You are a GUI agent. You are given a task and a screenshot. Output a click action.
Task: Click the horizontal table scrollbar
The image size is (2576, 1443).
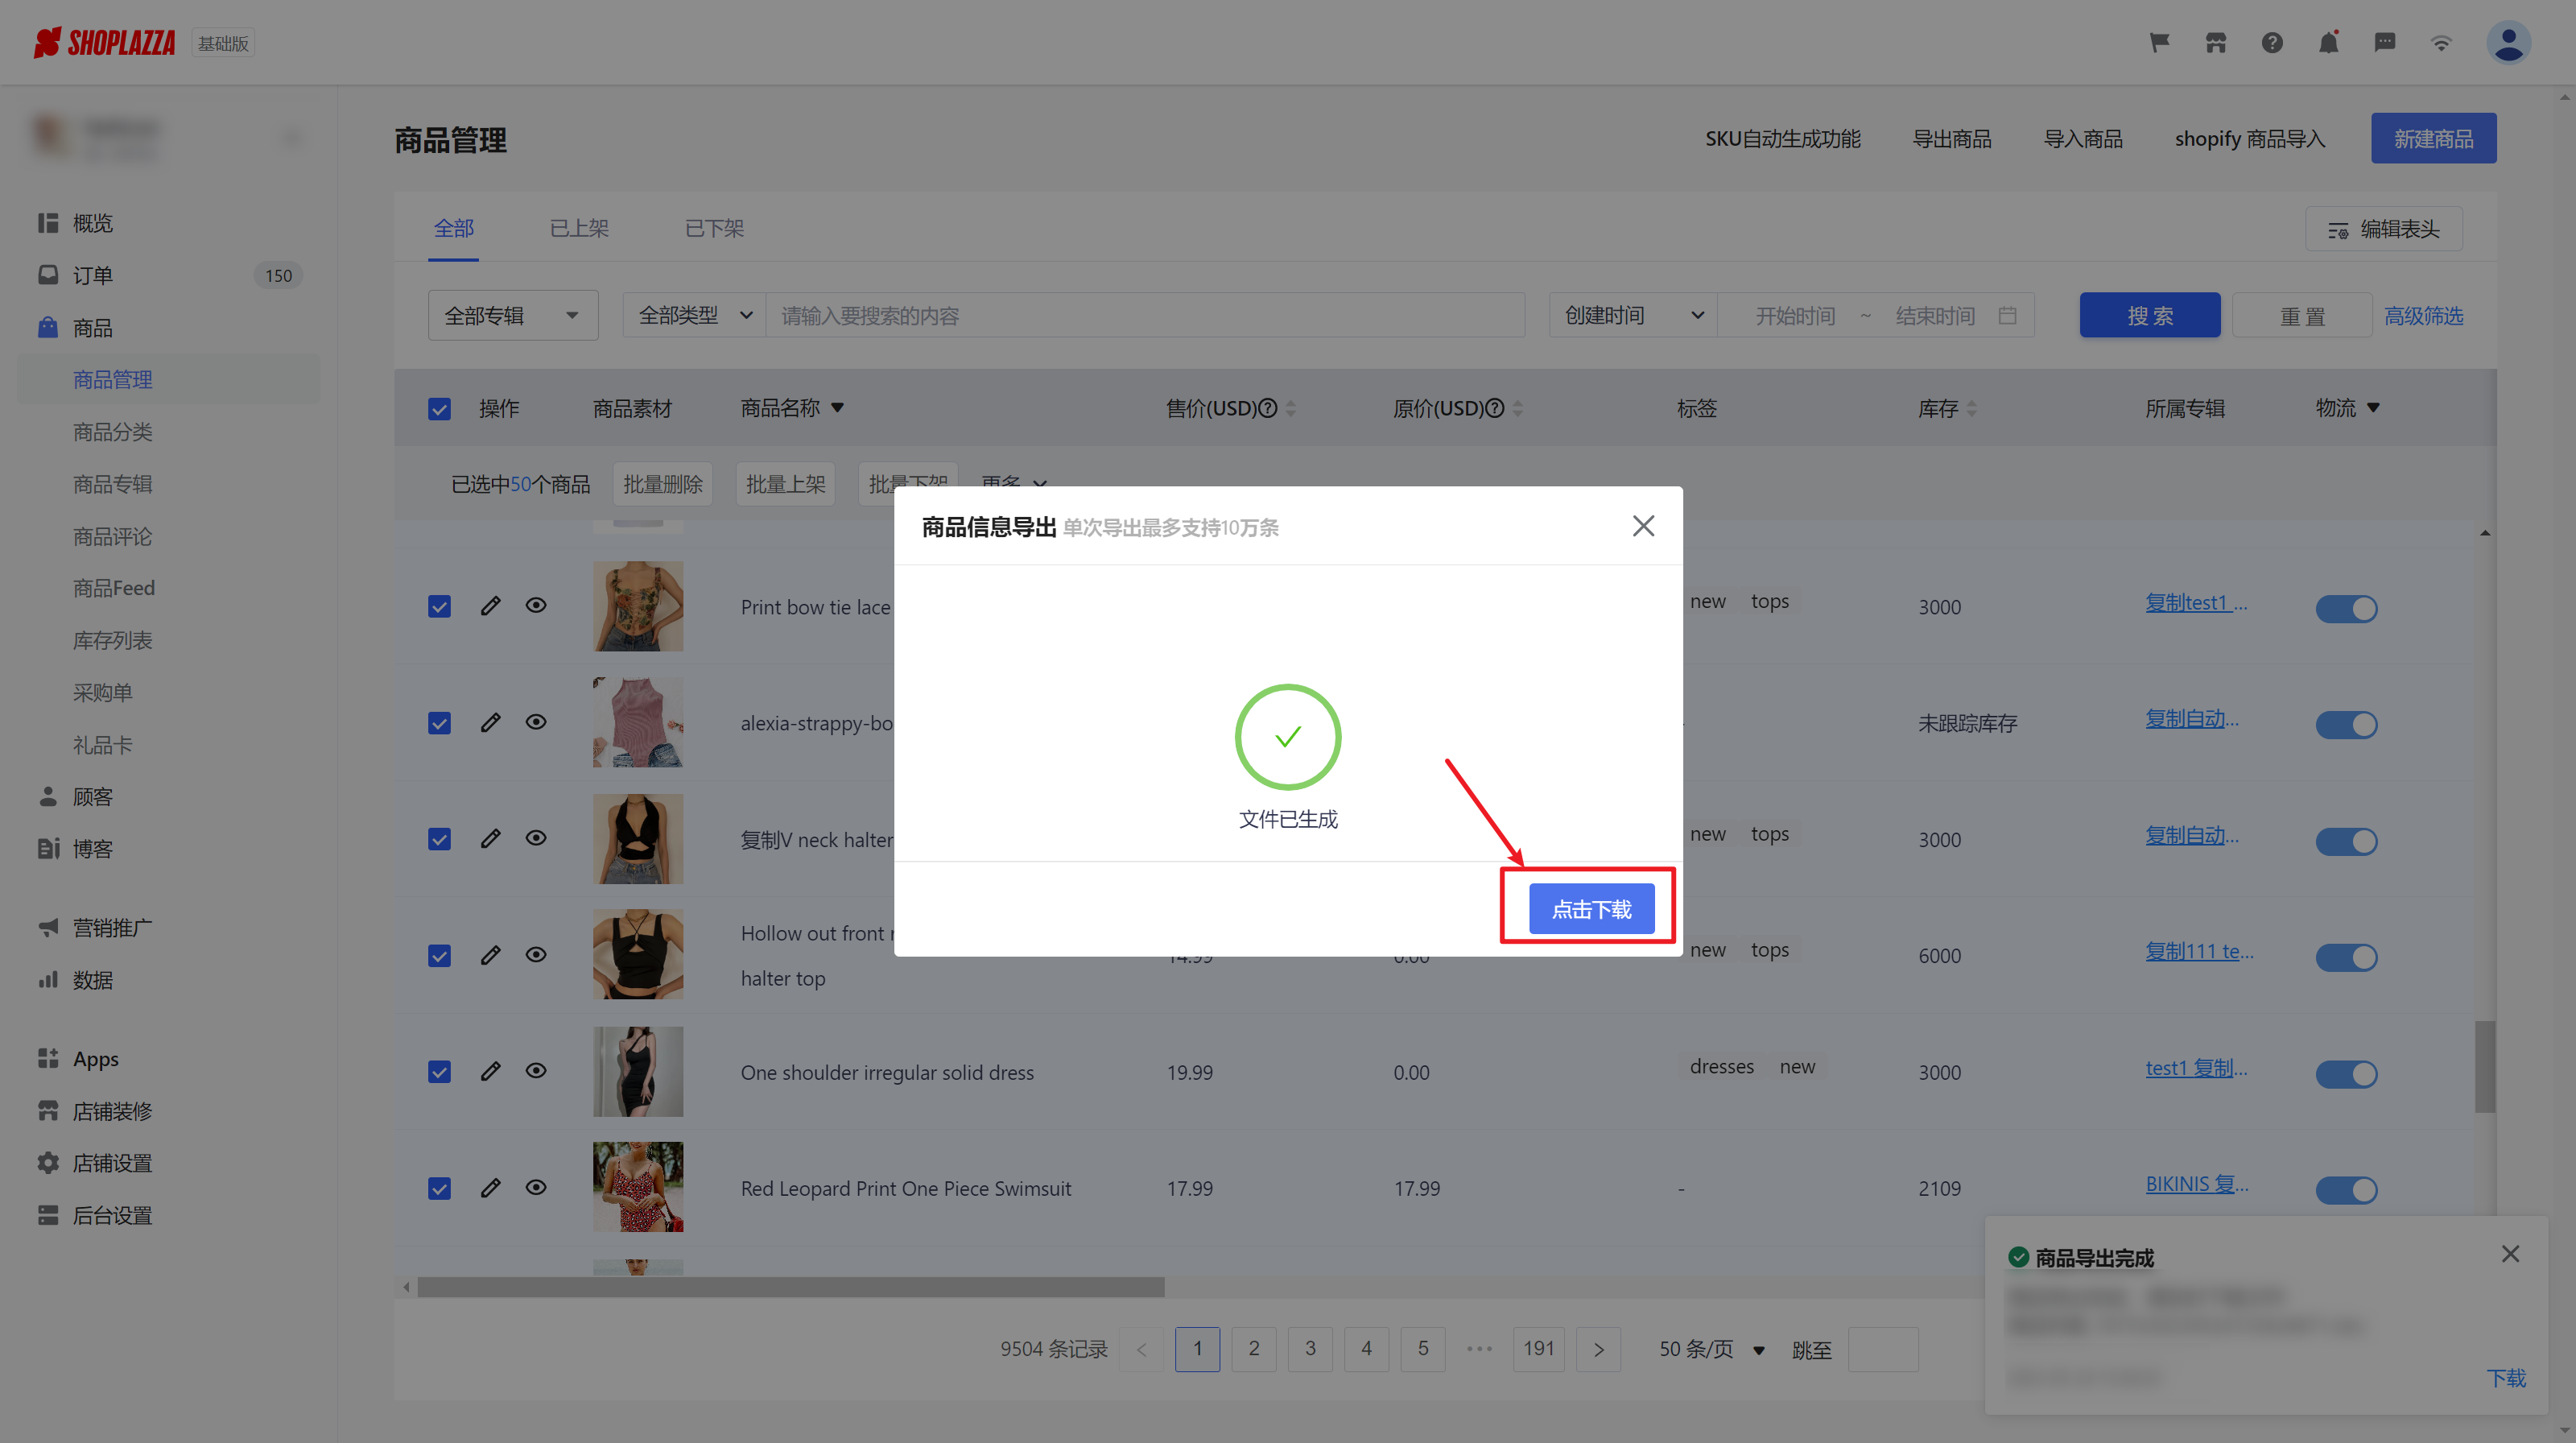tap(791, 1287)
